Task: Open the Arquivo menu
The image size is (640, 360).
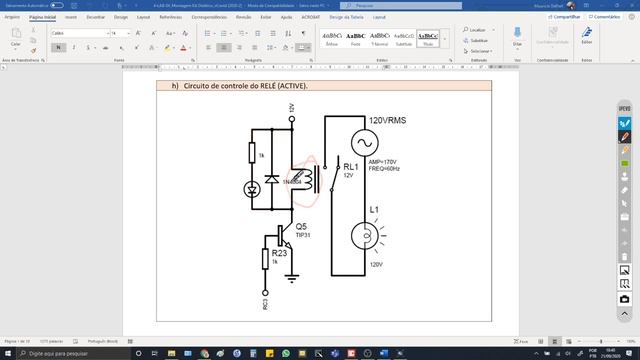Action: pos(12,17)
